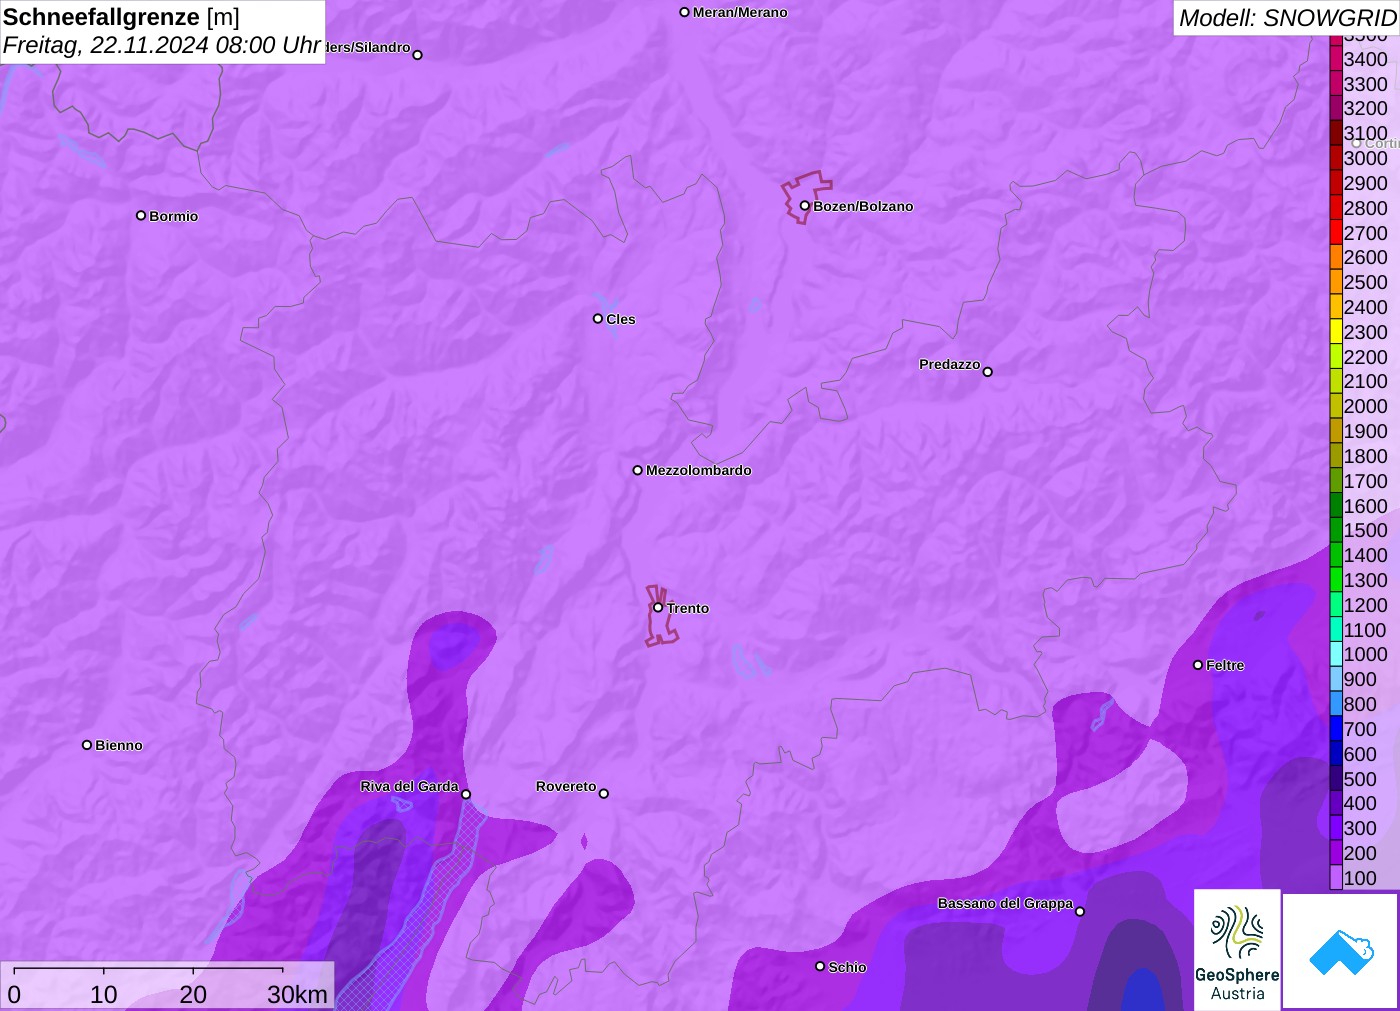Click the Meran/Merano location marker
This screenshot has height=1011, width=1400.
(x=685, y=12)
